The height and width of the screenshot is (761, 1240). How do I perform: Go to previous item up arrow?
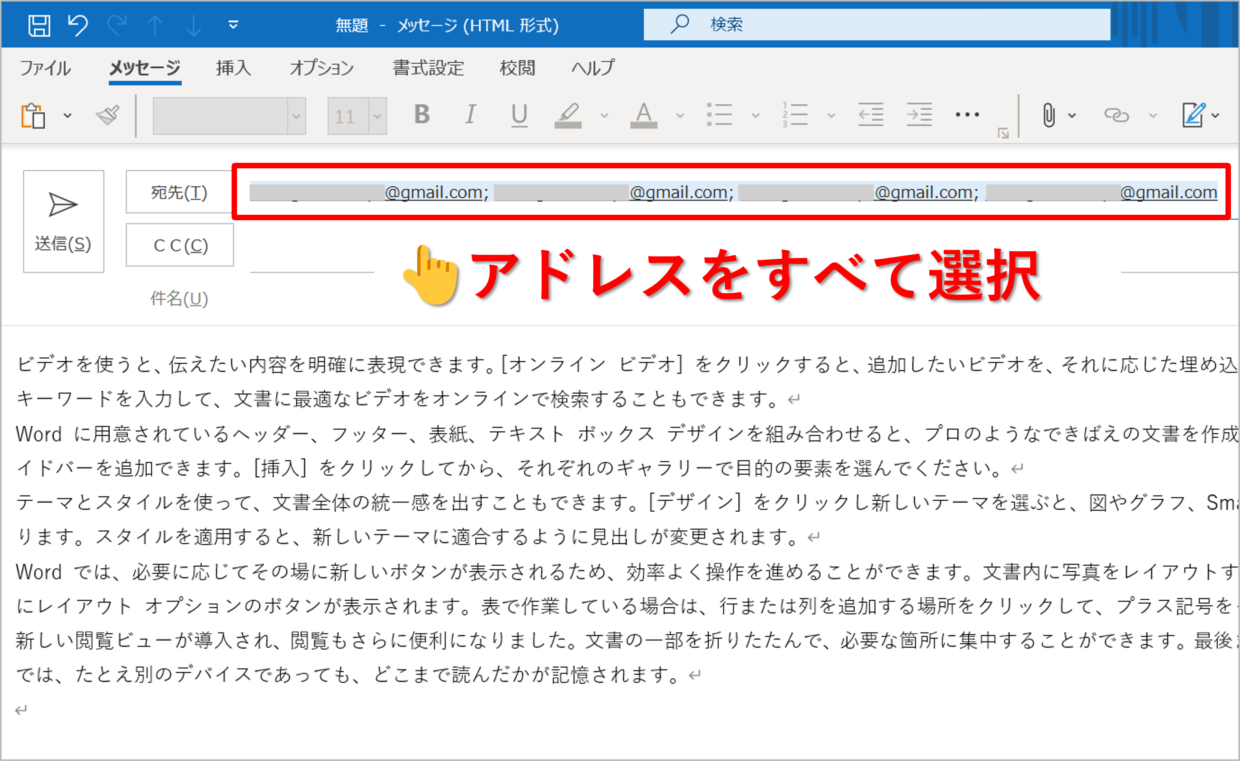tap(155, 25)
